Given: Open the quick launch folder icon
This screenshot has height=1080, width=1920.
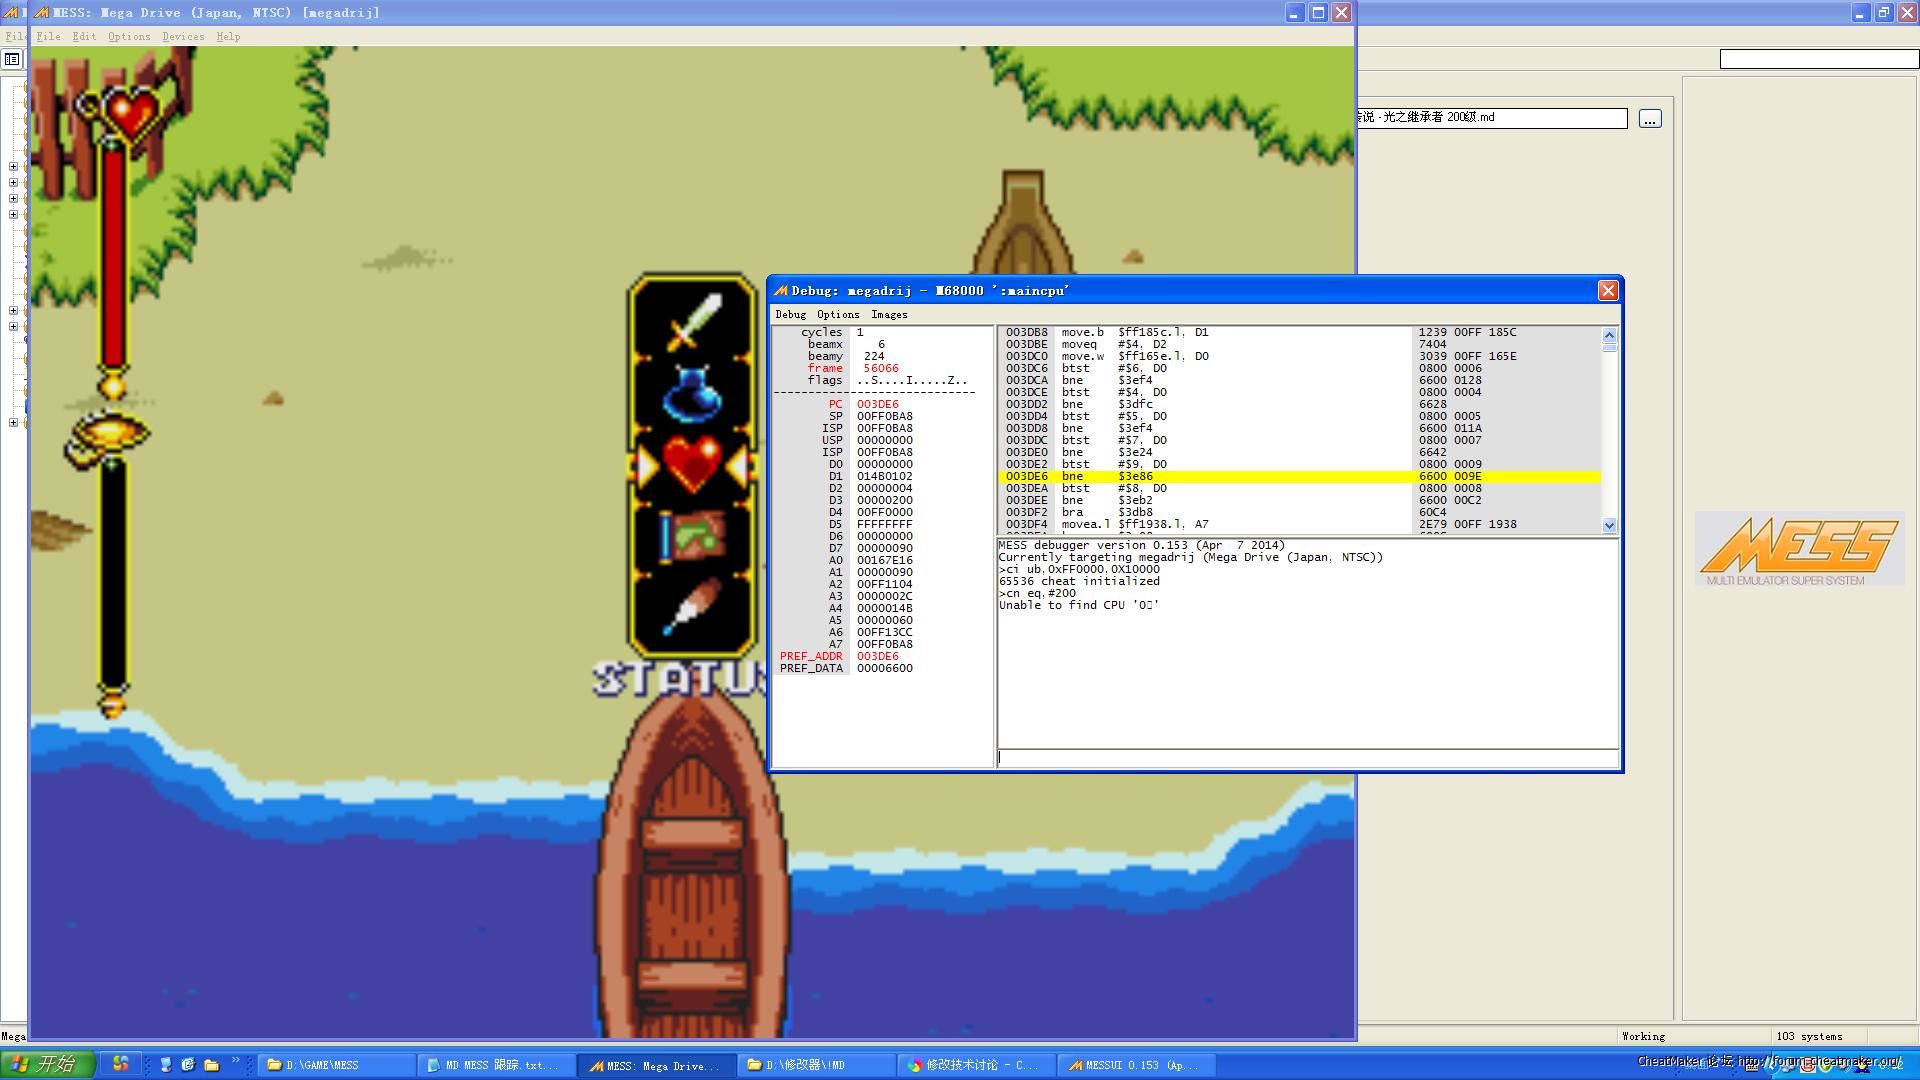Looking at the screenshot, I should pyautogui.click(x=211, y=1065).
